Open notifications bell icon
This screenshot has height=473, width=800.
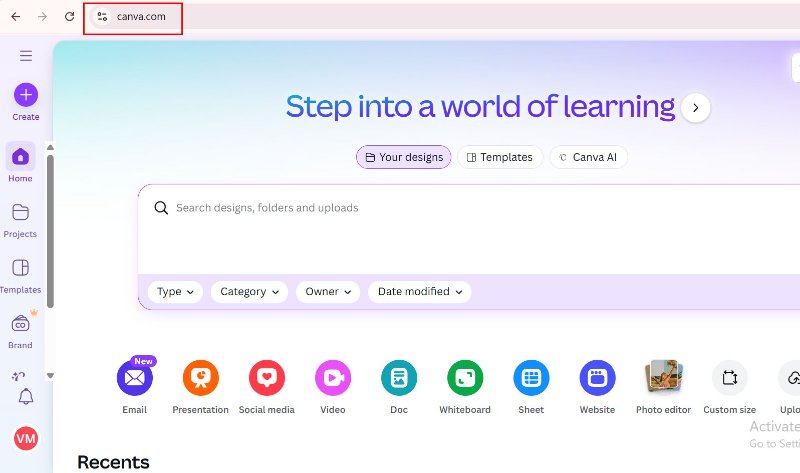(26, 396)
